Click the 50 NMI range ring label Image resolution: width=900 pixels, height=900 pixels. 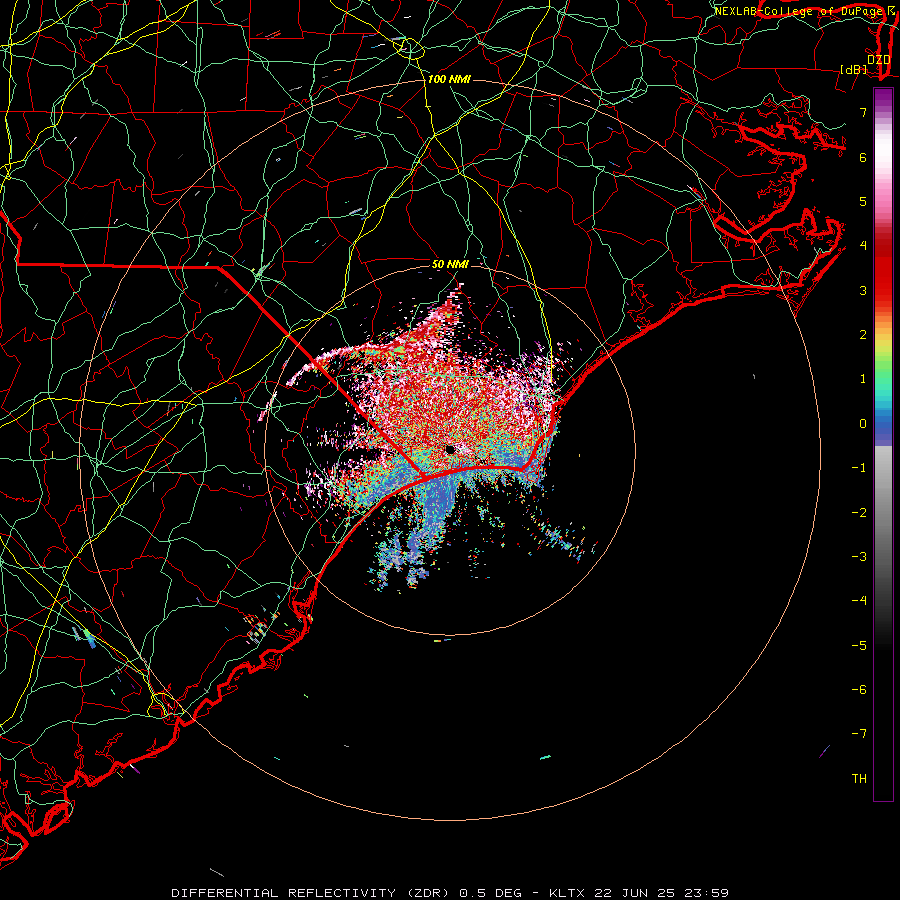pyautogui.click(x=450, y=264)
